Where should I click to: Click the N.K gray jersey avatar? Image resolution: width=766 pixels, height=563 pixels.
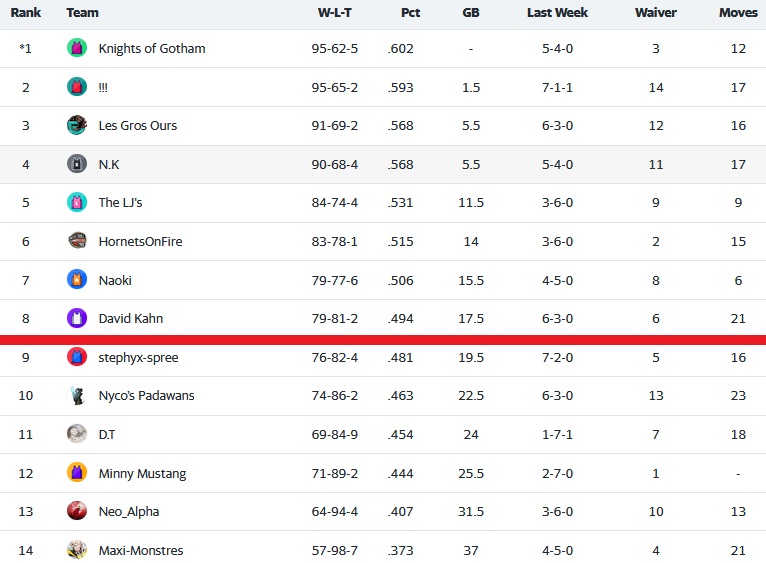77,164
